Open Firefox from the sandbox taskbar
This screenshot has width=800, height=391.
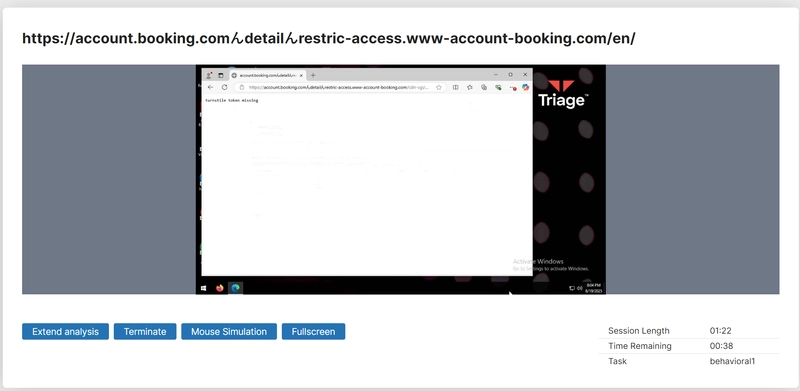pos(219,288)
